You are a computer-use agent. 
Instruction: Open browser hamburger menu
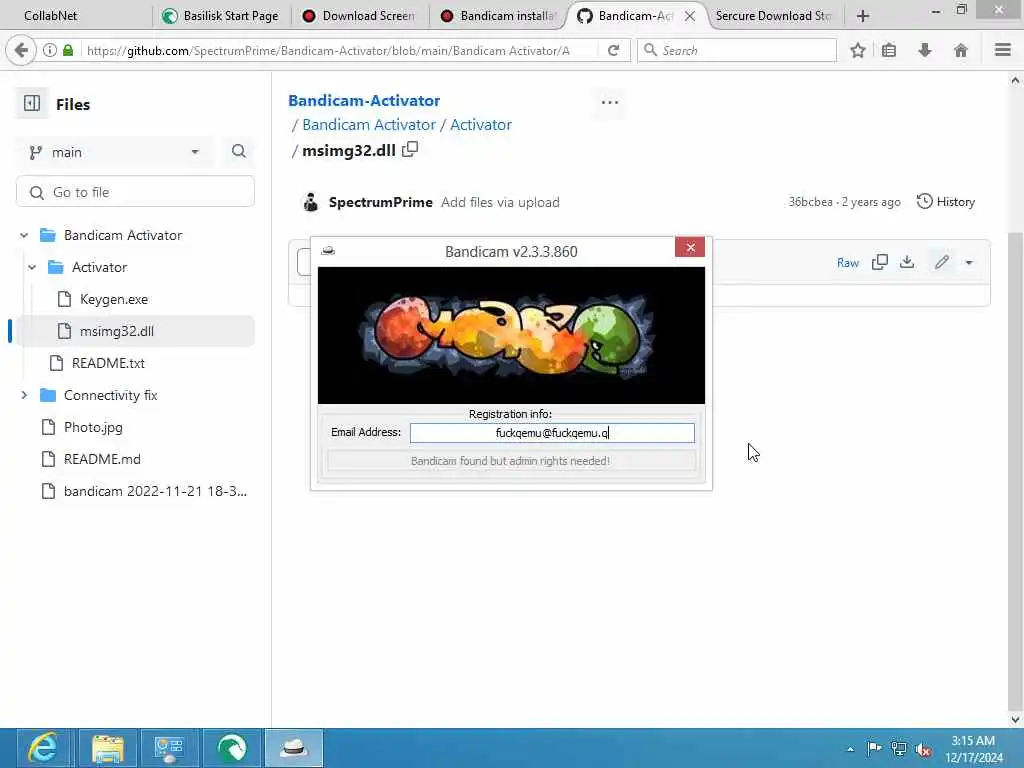pos(1003,50)
